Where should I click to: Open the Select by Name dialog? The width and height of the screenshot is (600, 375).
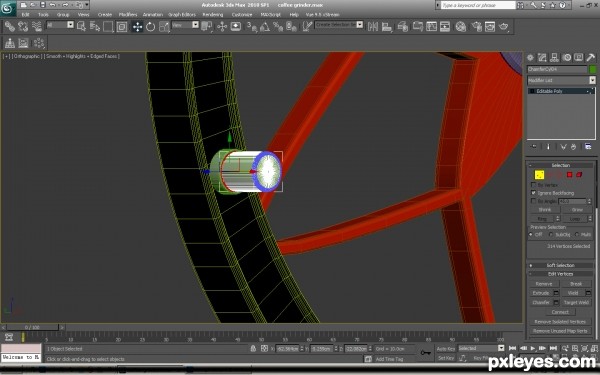[95, 26]
